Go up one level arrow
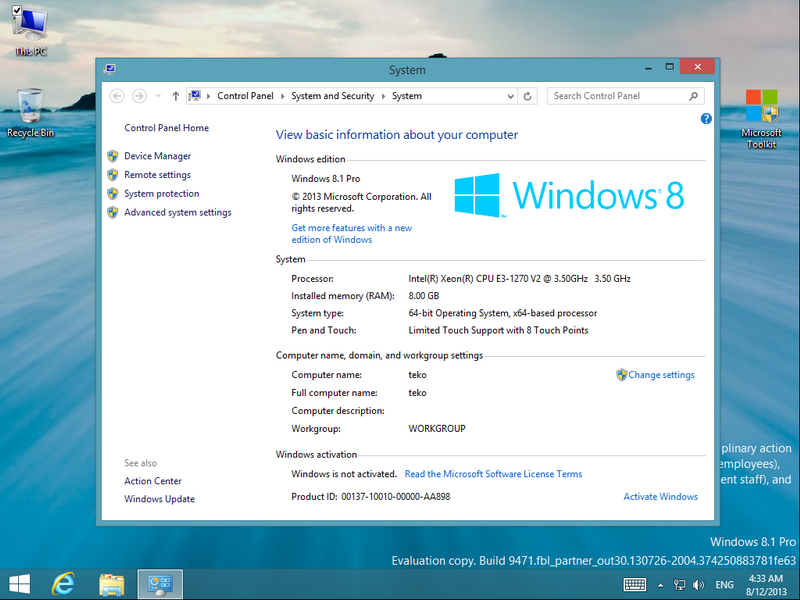800x600 pixels. coord(176,96)
